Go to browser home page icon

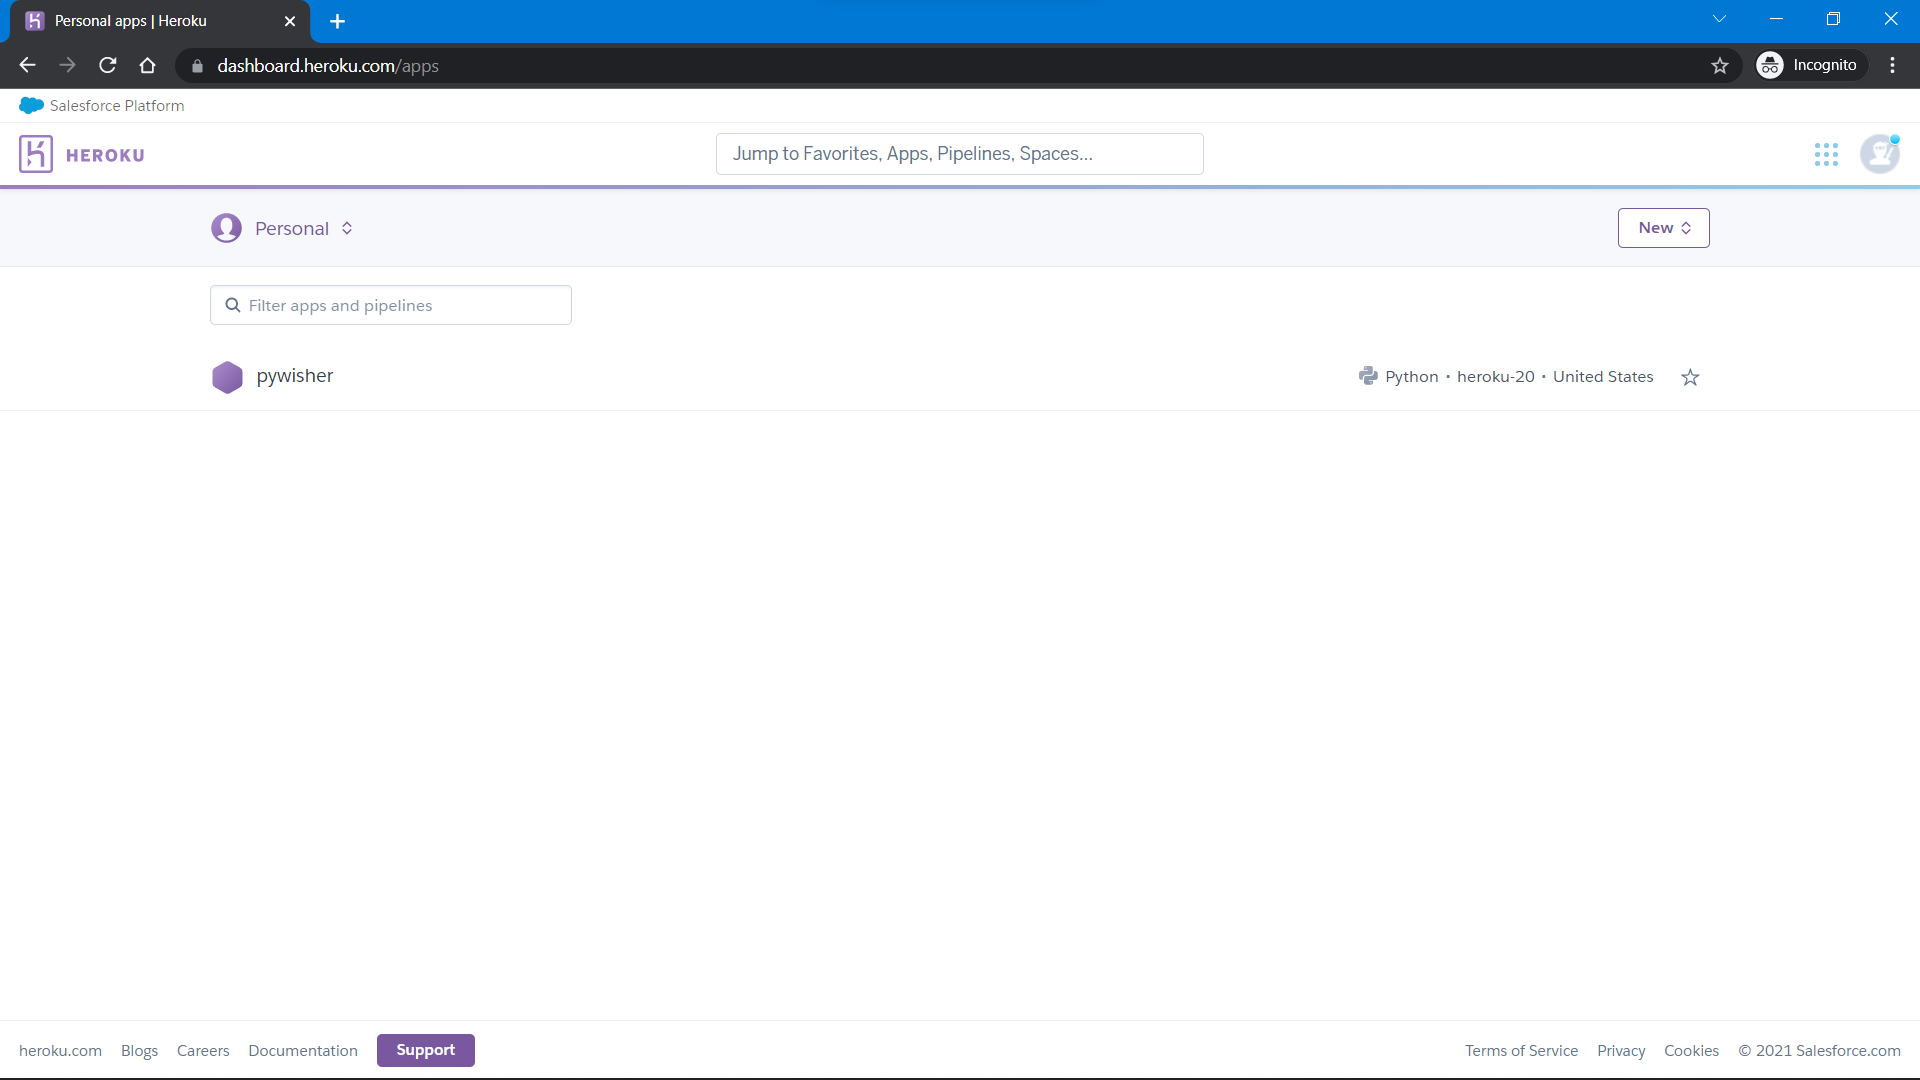click(148, 66)
